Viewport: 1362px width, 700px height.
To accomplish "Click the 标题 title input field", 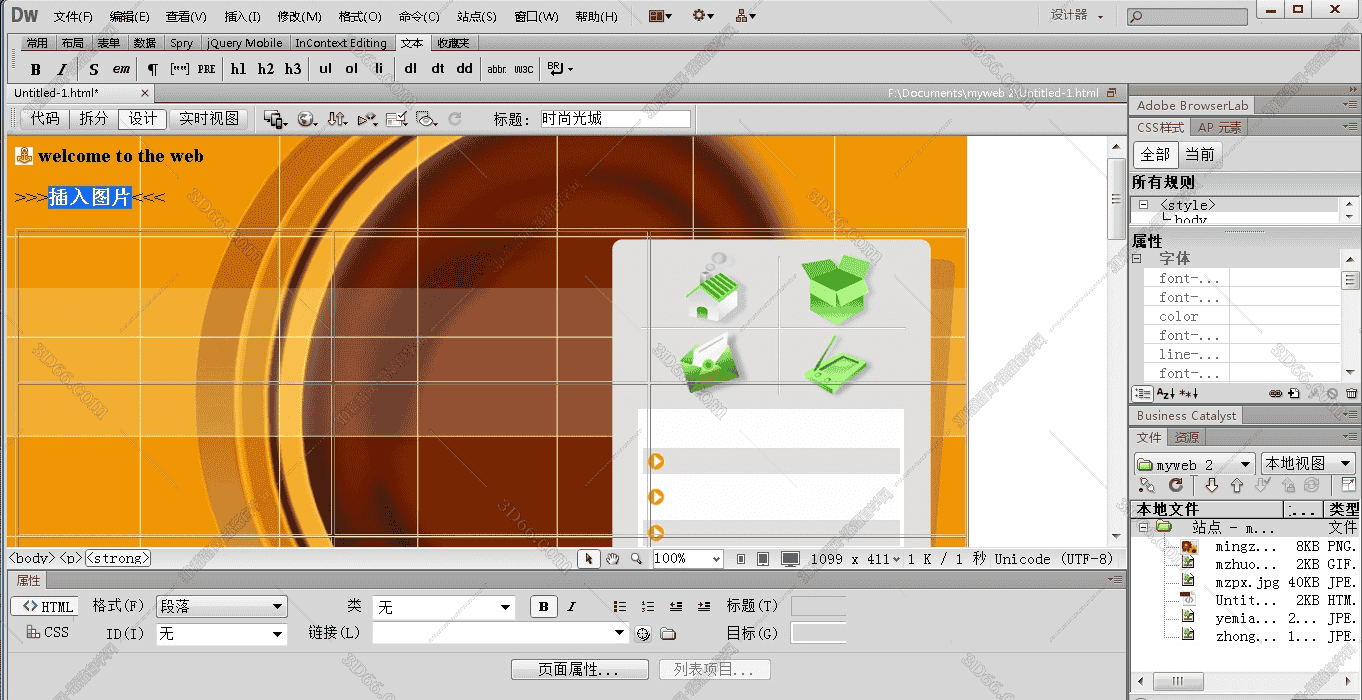I will click(x=614, y=119).
